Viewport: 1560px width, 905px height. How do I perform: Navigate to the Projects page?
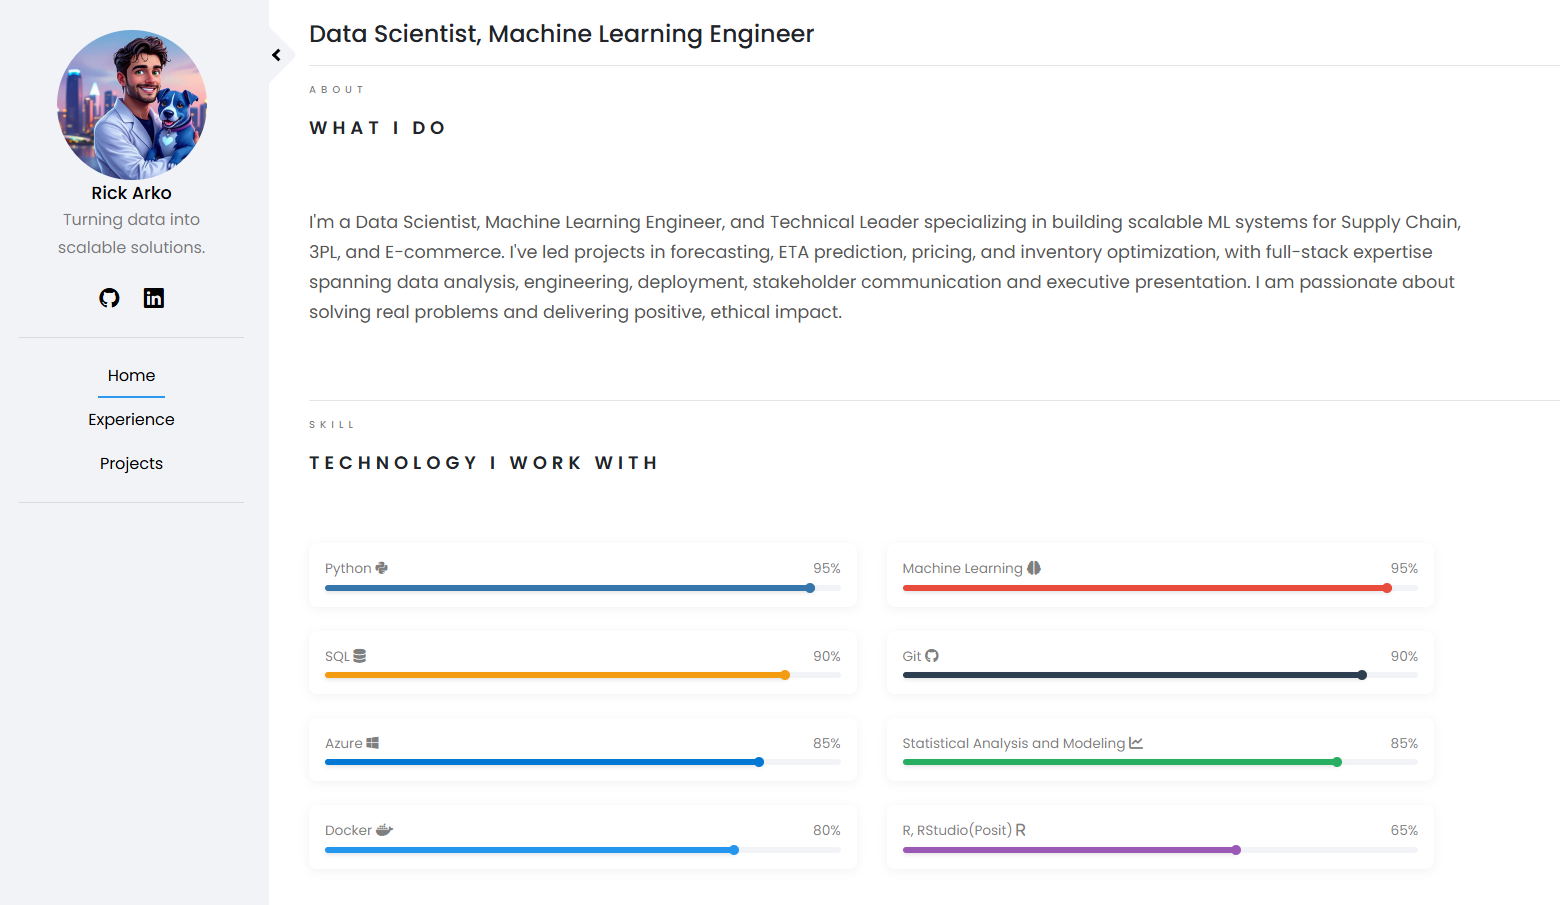click(x=131, y=464)
